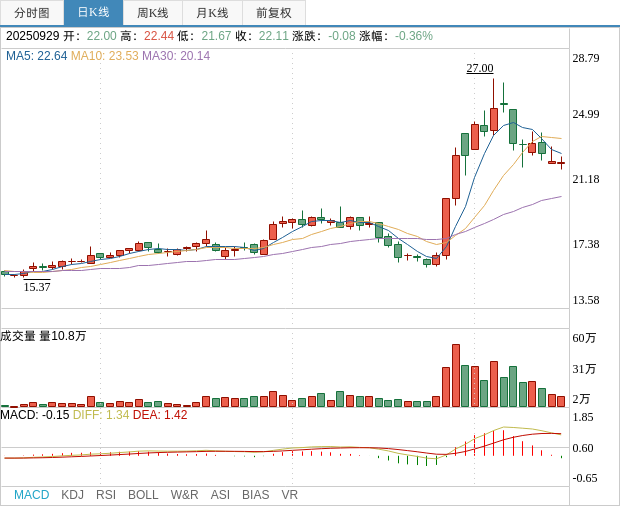Screen dimensions: 620x506
Task: Switch to the 分时图 tab
Action: click(x=32, y=13)
